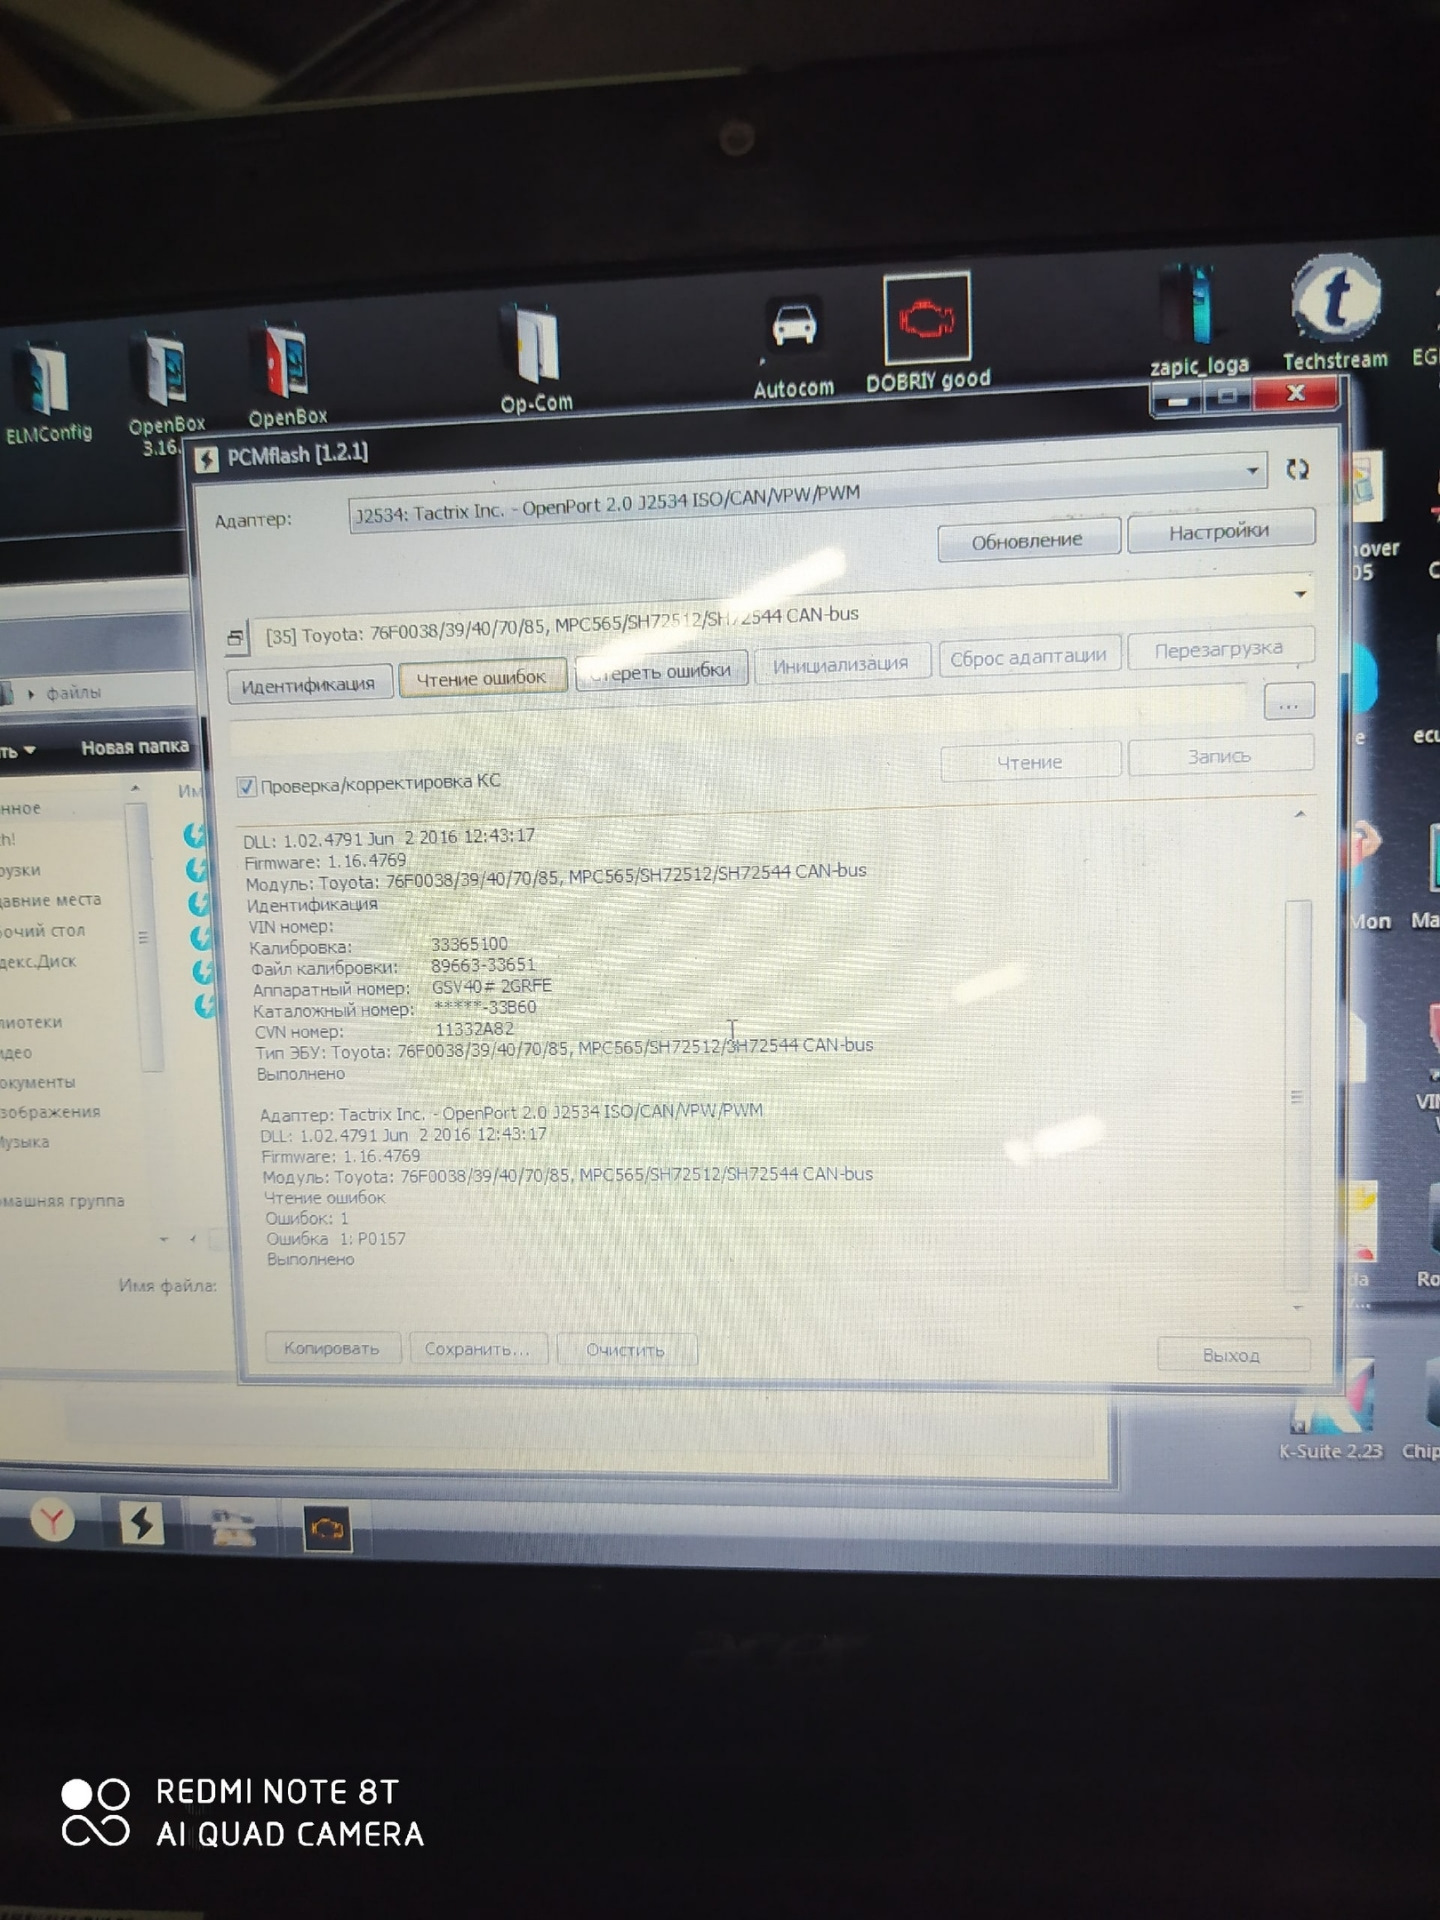Click the Чтение ошибок button
1440x1920 pixels.
(x=481, y=678)
